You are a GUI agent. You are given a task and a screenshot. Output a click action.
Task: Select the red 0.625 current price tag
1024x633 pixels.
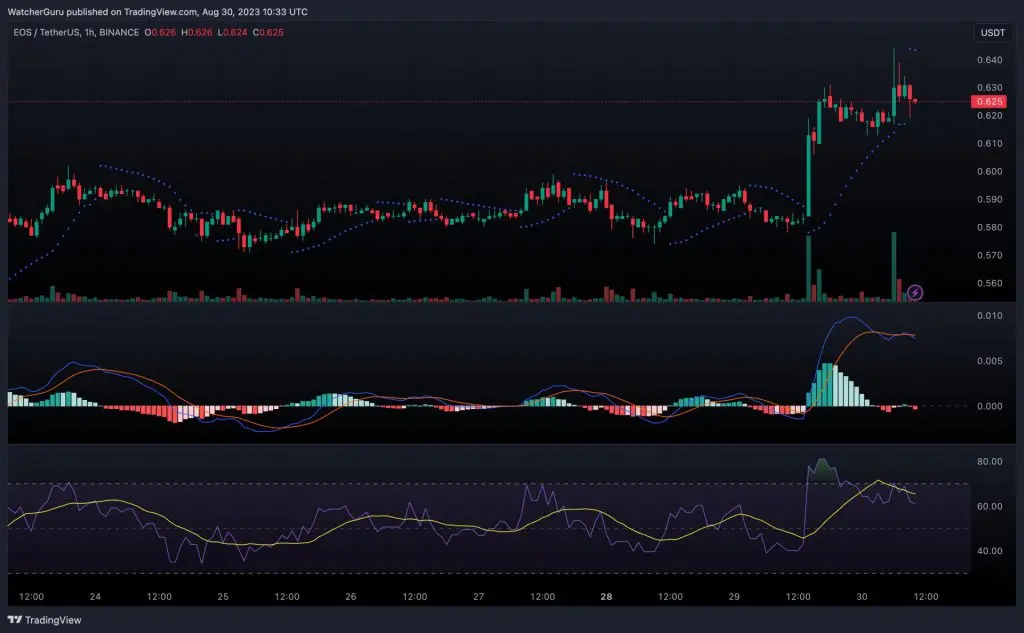click(989, 101)
